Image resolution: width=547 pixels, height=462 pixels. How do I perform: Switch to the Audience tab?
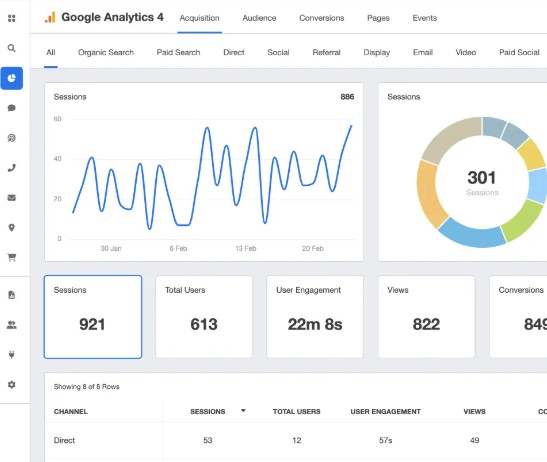(x=259, y=18)
